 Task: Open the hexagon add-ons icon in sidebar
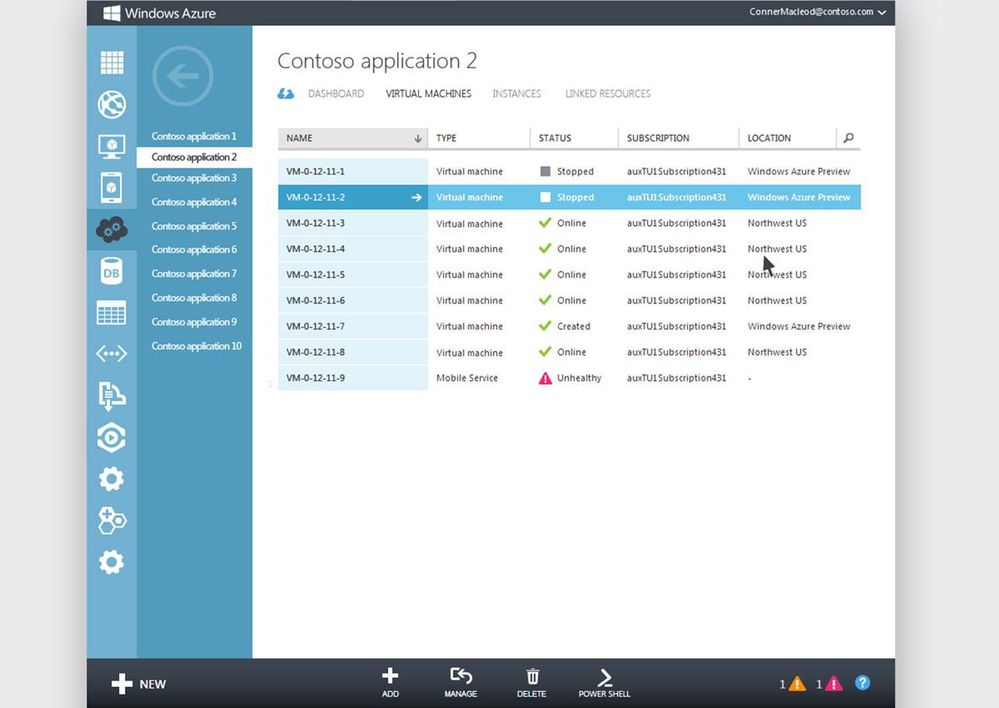(x=112, y=521)
